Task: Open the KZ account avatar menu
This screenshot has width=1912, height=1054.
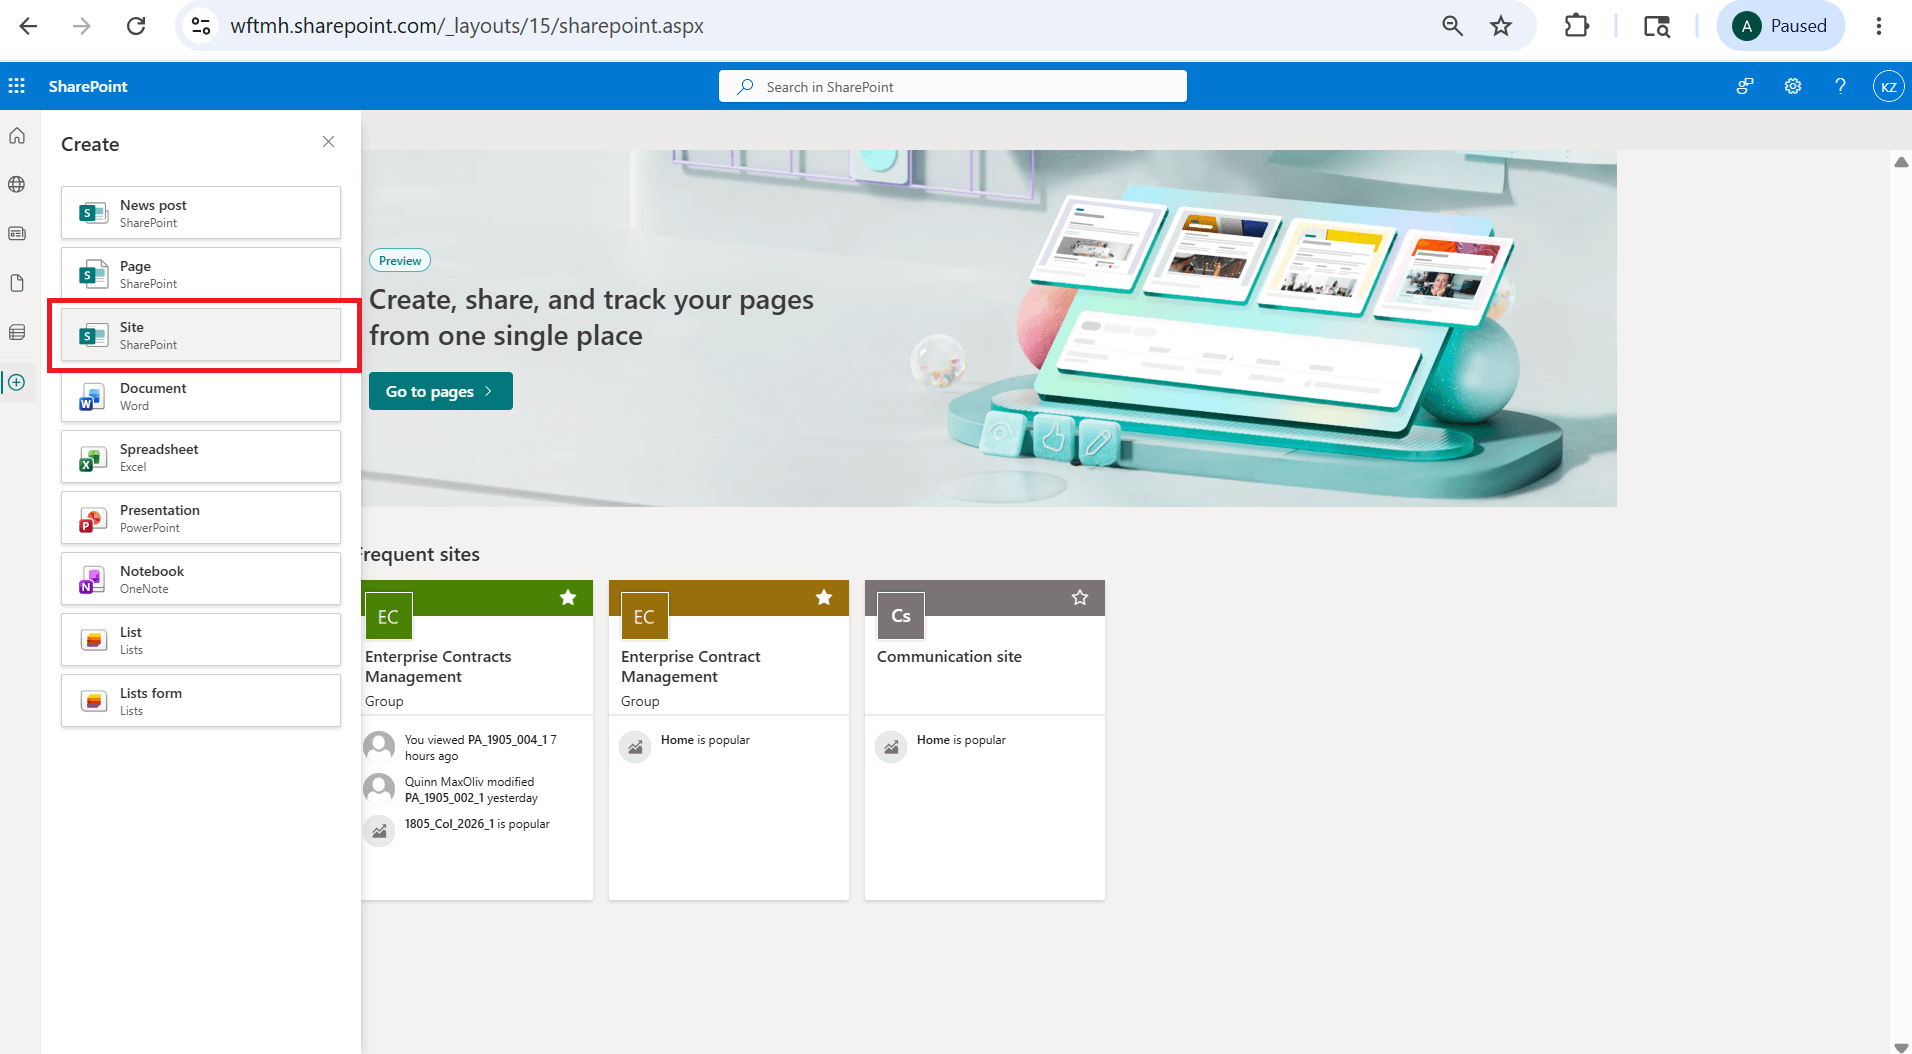Action: [1888, 86]
